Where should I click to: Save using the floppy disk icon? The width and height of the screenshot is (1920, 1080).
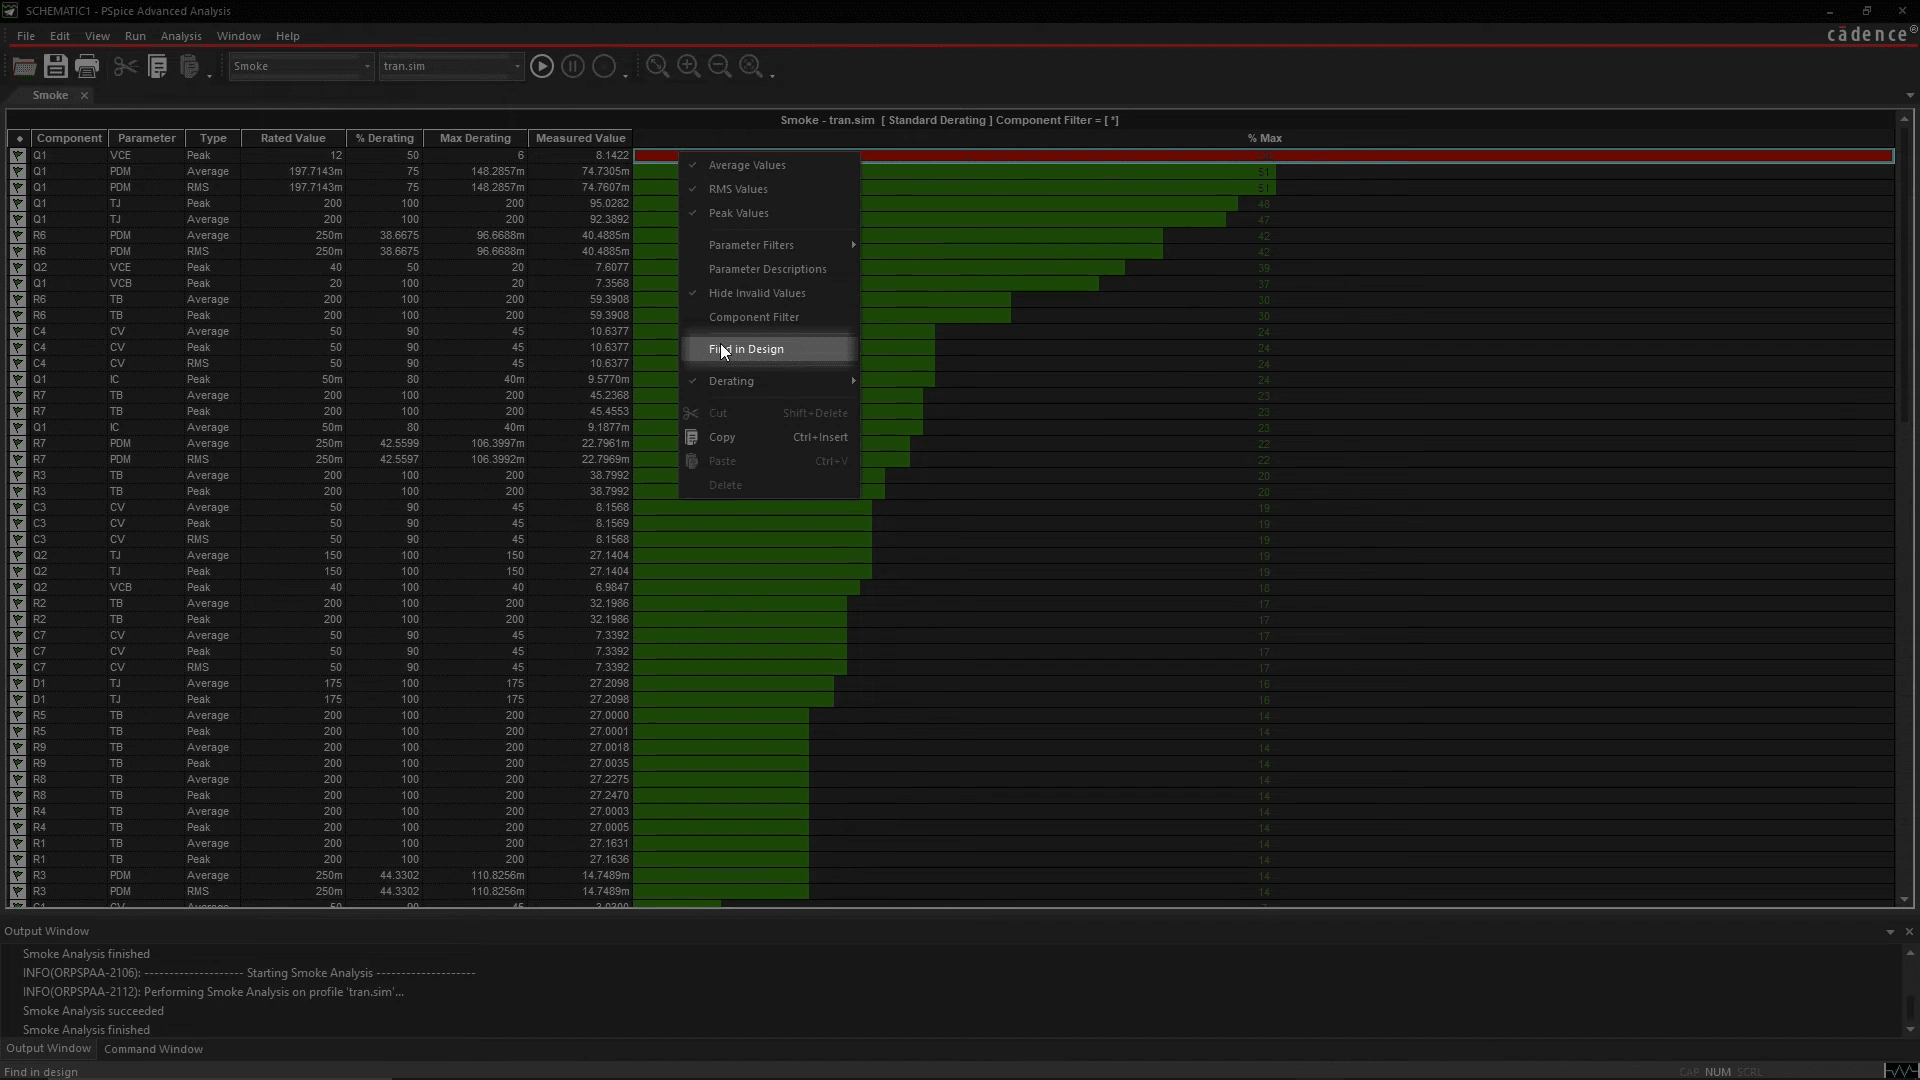pos(56,66)
